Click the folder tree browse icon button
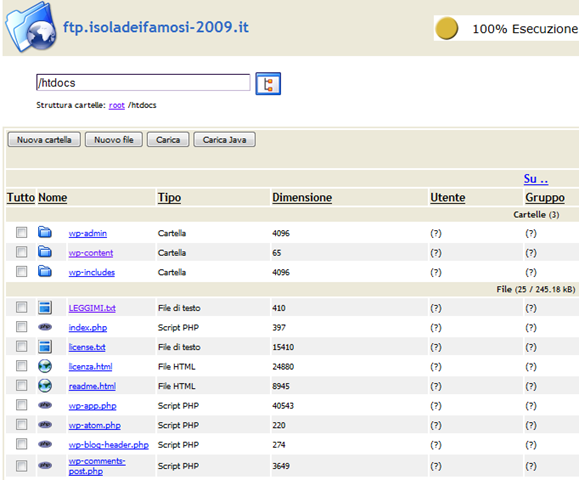579x480 pixels. 268,84
